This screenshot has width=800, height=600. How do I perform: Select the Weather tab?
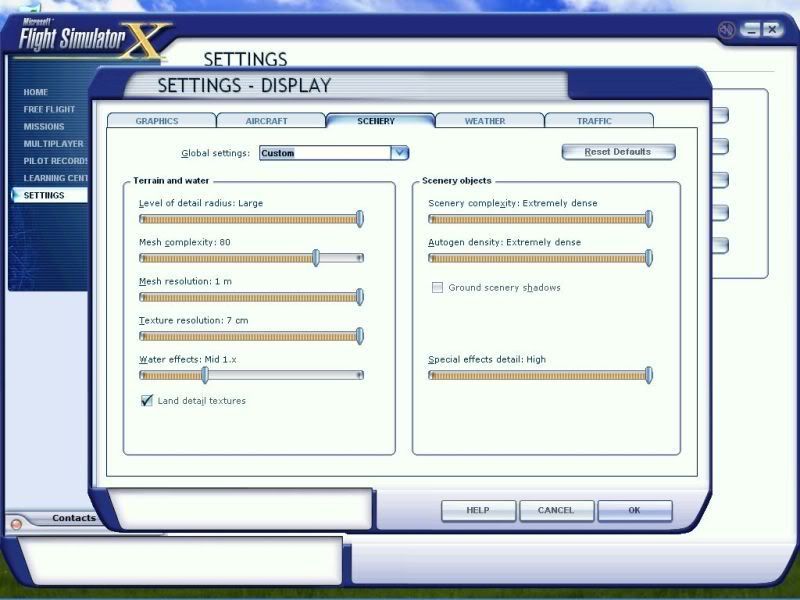[485, 121]
